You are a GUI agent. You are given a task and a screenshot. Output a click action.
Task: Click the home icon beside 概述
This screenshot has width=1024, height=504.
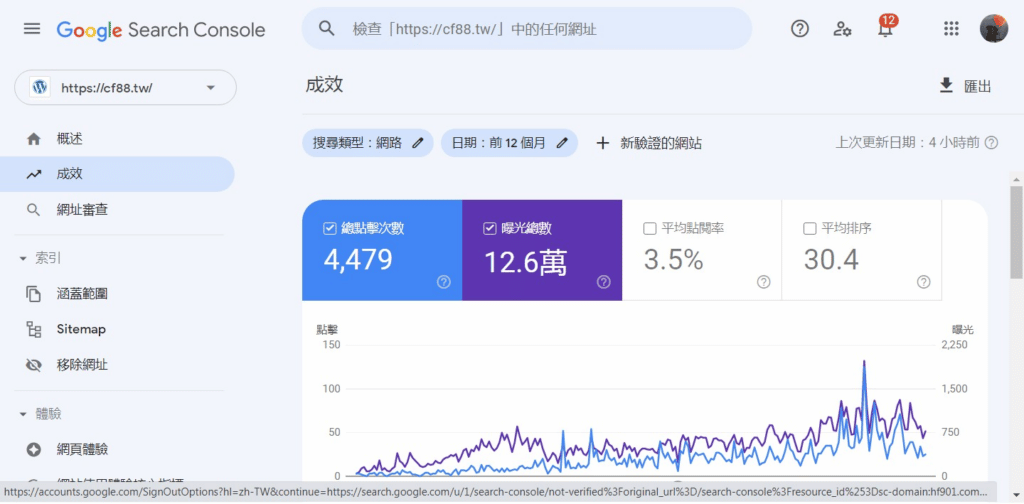[x=33, y=139]
